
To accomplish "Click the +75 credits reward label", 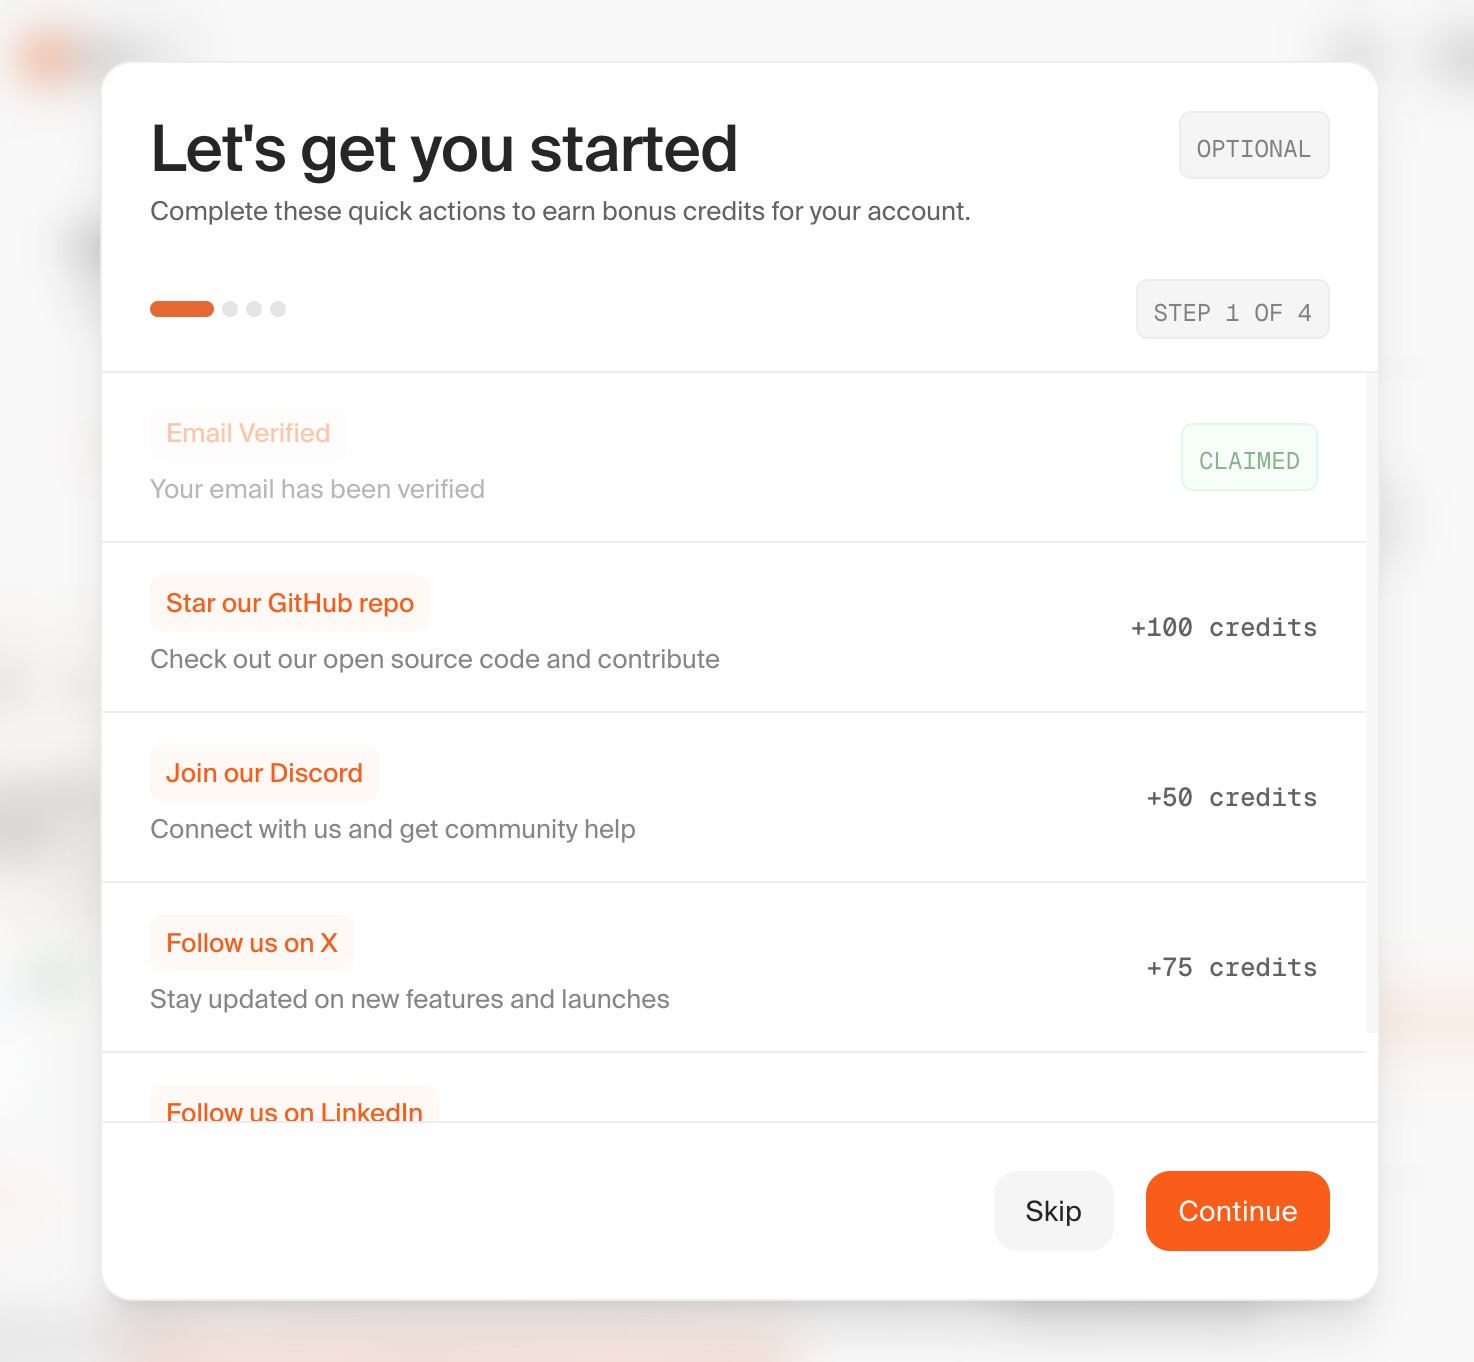I will coord(1230,967).
